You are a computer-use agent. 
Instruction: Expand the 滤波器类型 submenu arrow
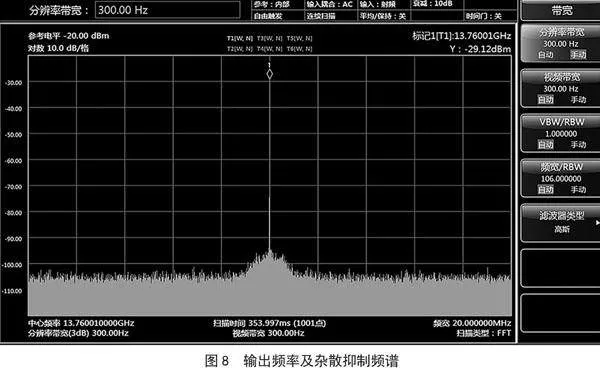click(x=597, y=222)
